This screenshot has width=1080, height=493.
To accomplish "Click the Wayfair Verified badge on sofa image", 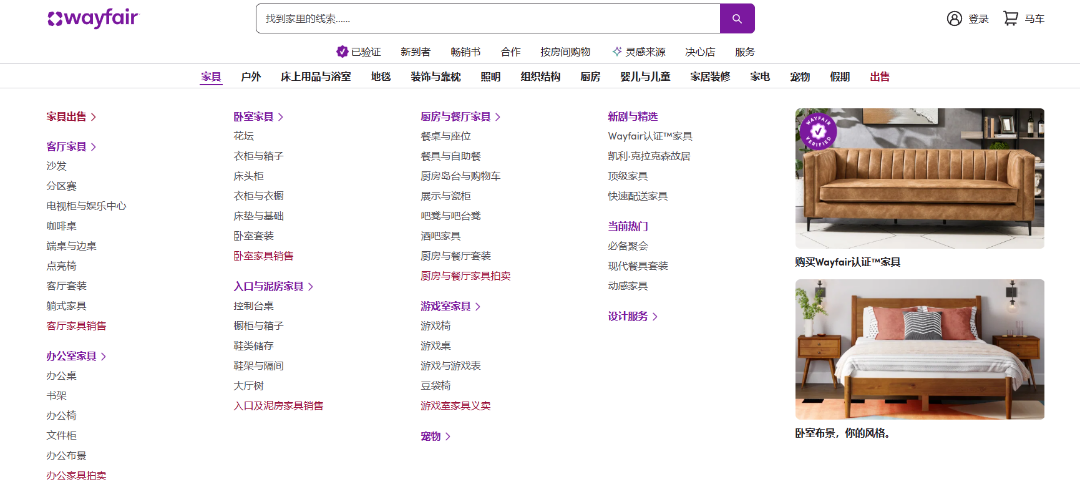I will (x=817, y=130).
